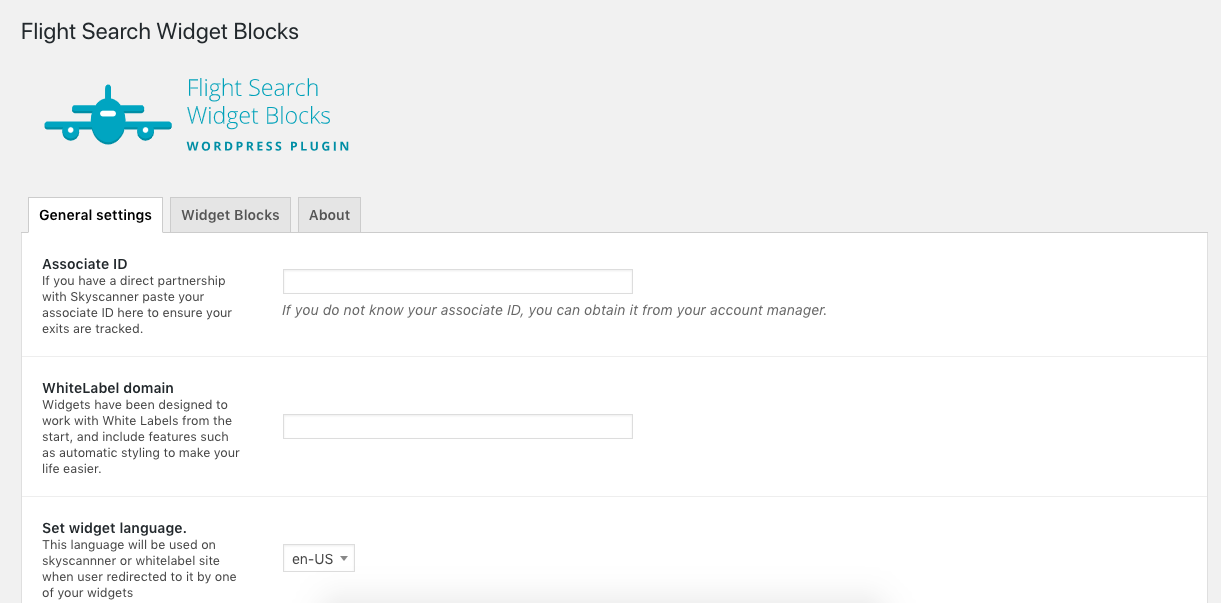This screenshot has width=1221, height=603.
Task: Expand the en-US widget language dropdown
Action: point(319,559)
